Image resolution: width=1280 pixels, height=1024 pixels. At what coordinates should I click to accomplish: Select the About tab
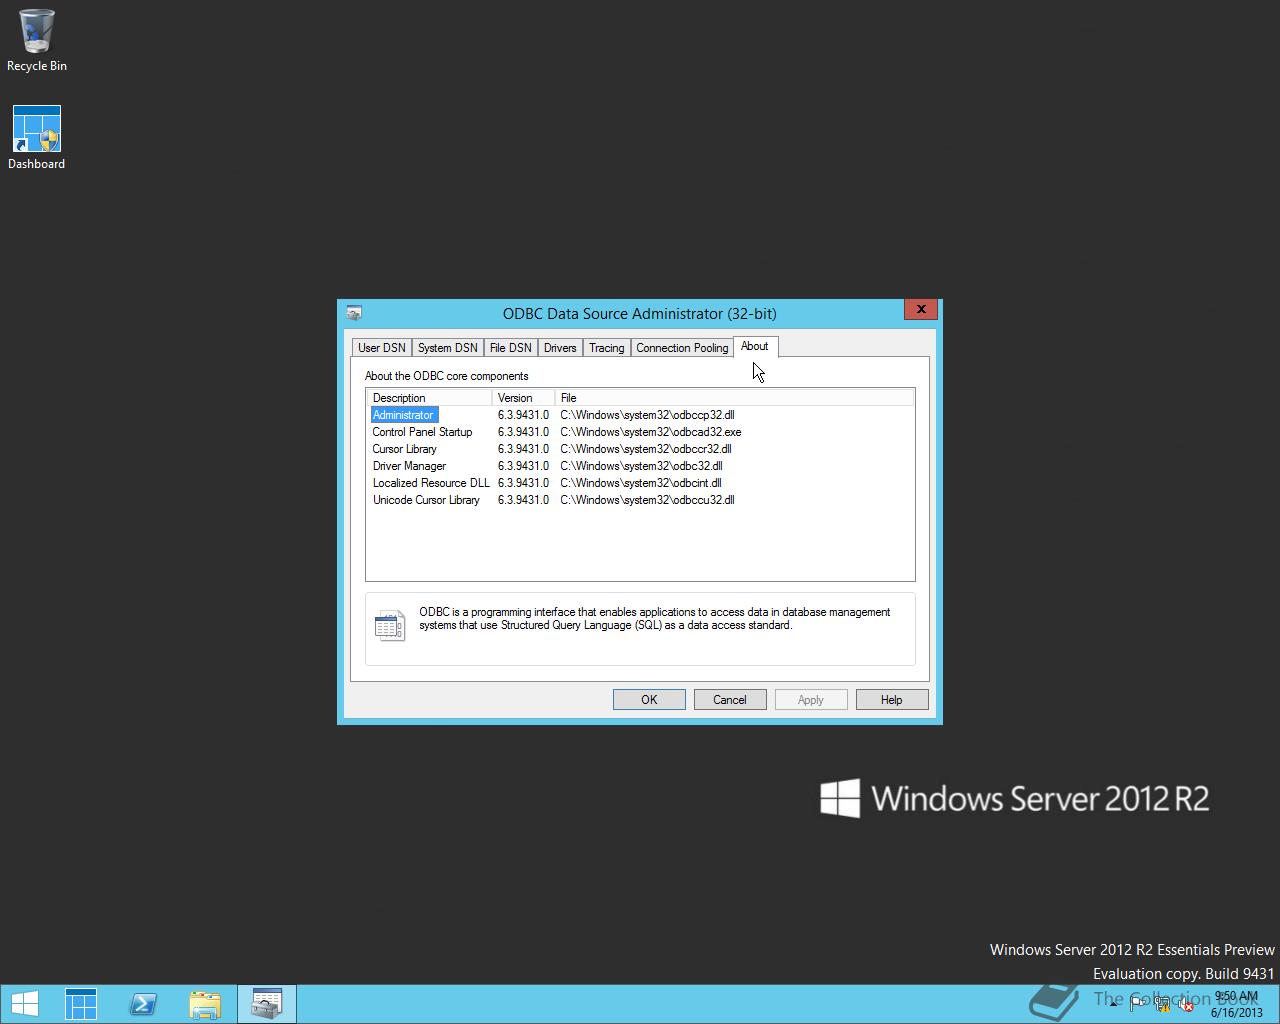[755, 346]
